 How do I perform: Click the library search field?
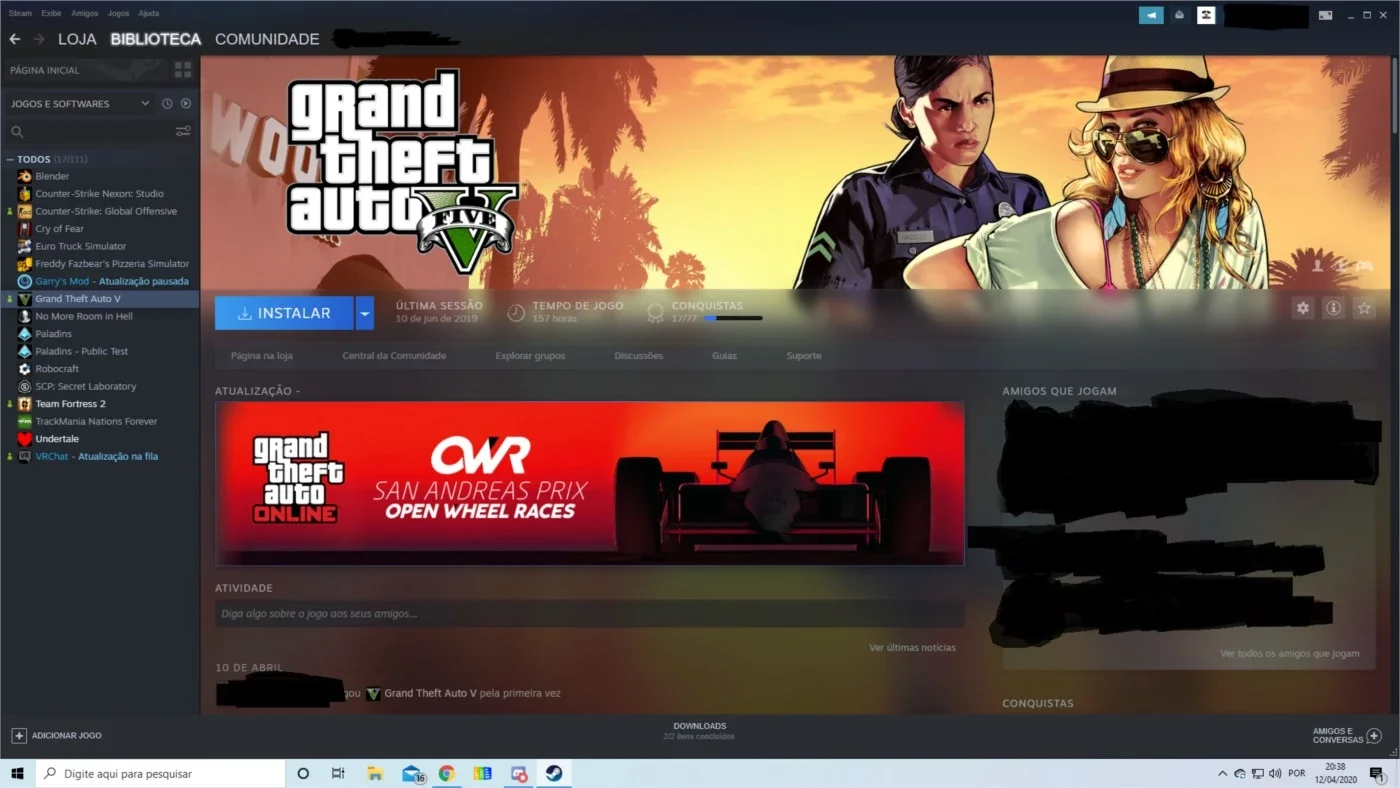[90, 131]
